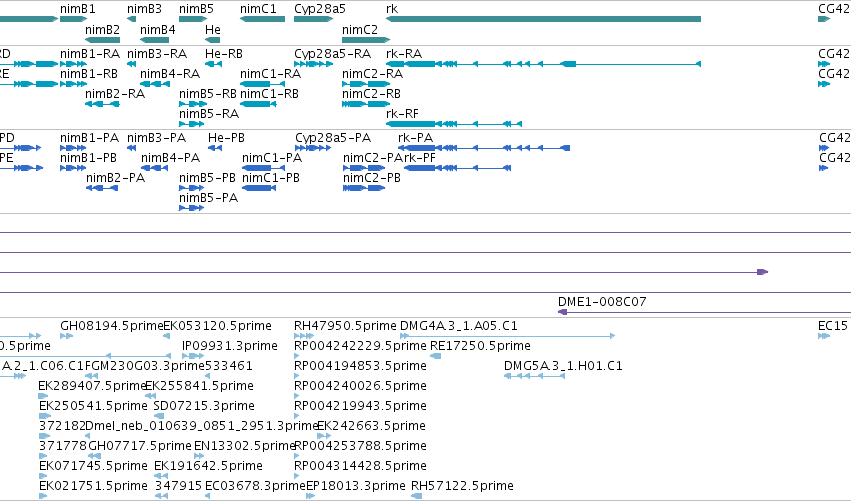The height and width of the screenshot is (501, 851).
Task: Click protein label rk-PA
Action: pos(416,138)
